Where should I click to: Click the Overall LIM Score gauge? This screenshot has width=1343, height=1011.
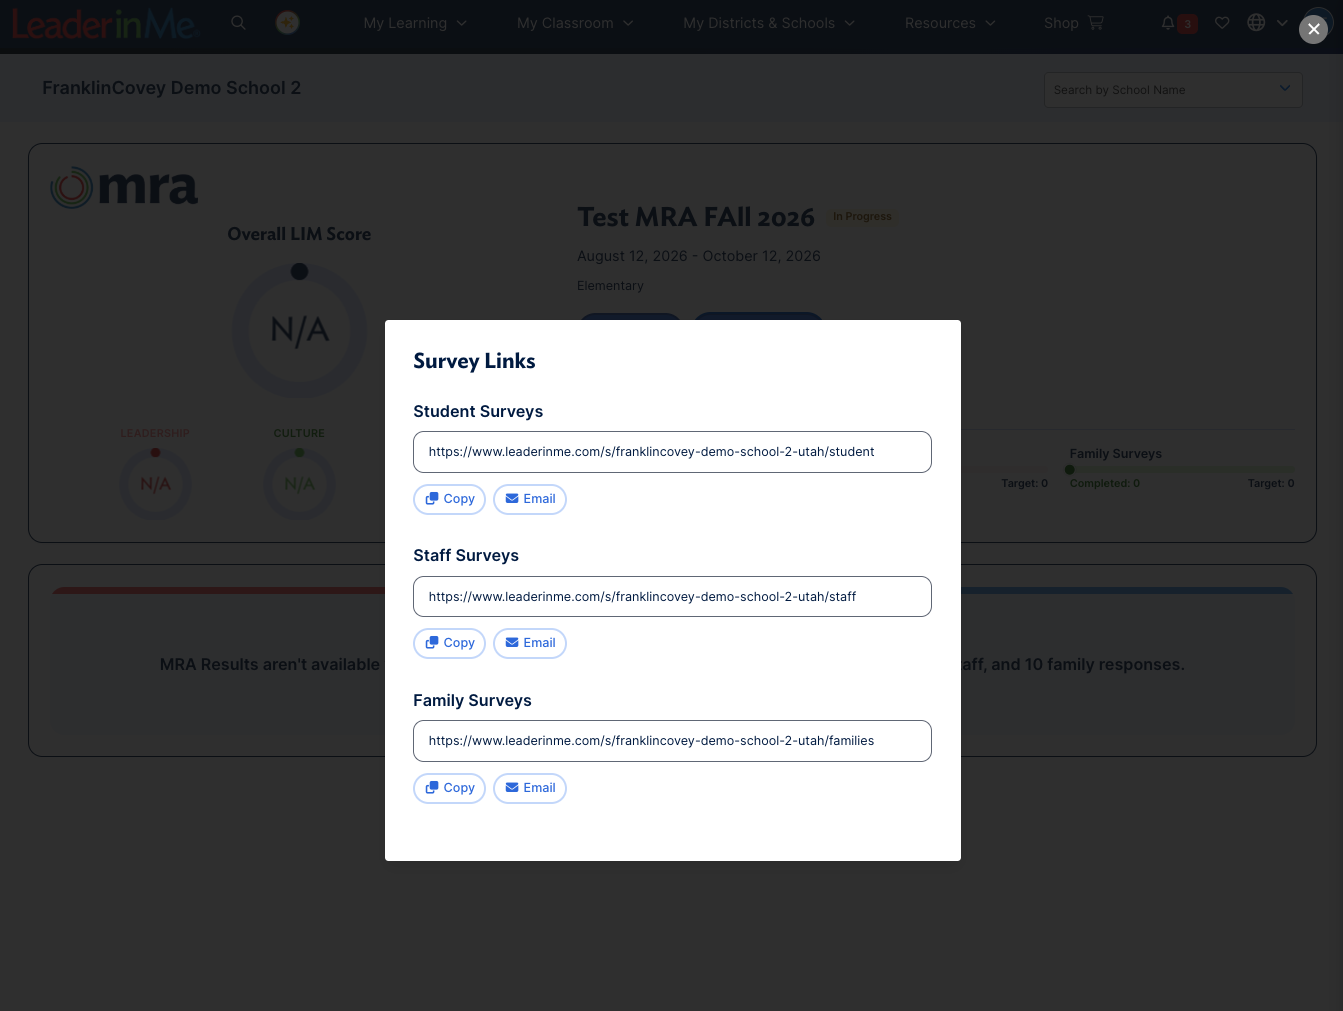pos(299,331)
